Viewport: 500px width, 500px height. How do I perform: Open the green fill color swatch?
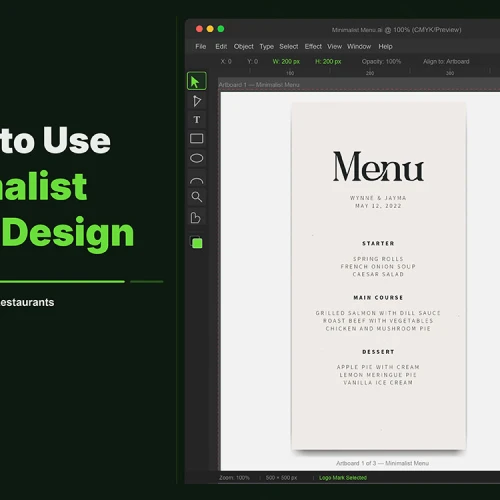(x=197, y=243)
